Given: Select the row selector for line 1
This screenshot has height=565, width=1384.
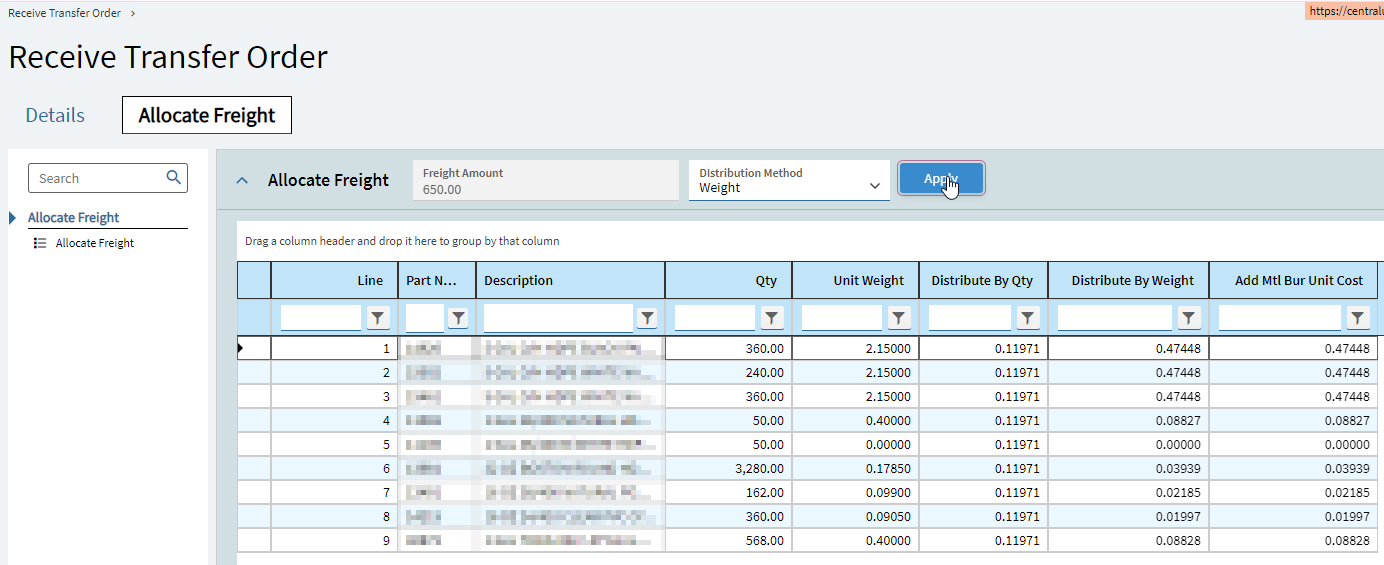Looking at the screenshot, I should pyautogui.click(x=253, y=348).
